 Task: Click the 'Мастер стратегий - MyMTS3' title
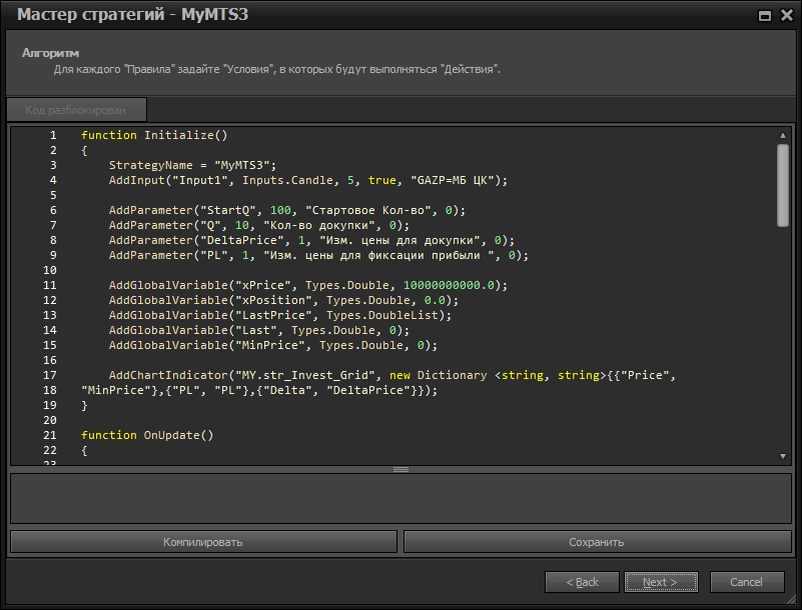132,14
